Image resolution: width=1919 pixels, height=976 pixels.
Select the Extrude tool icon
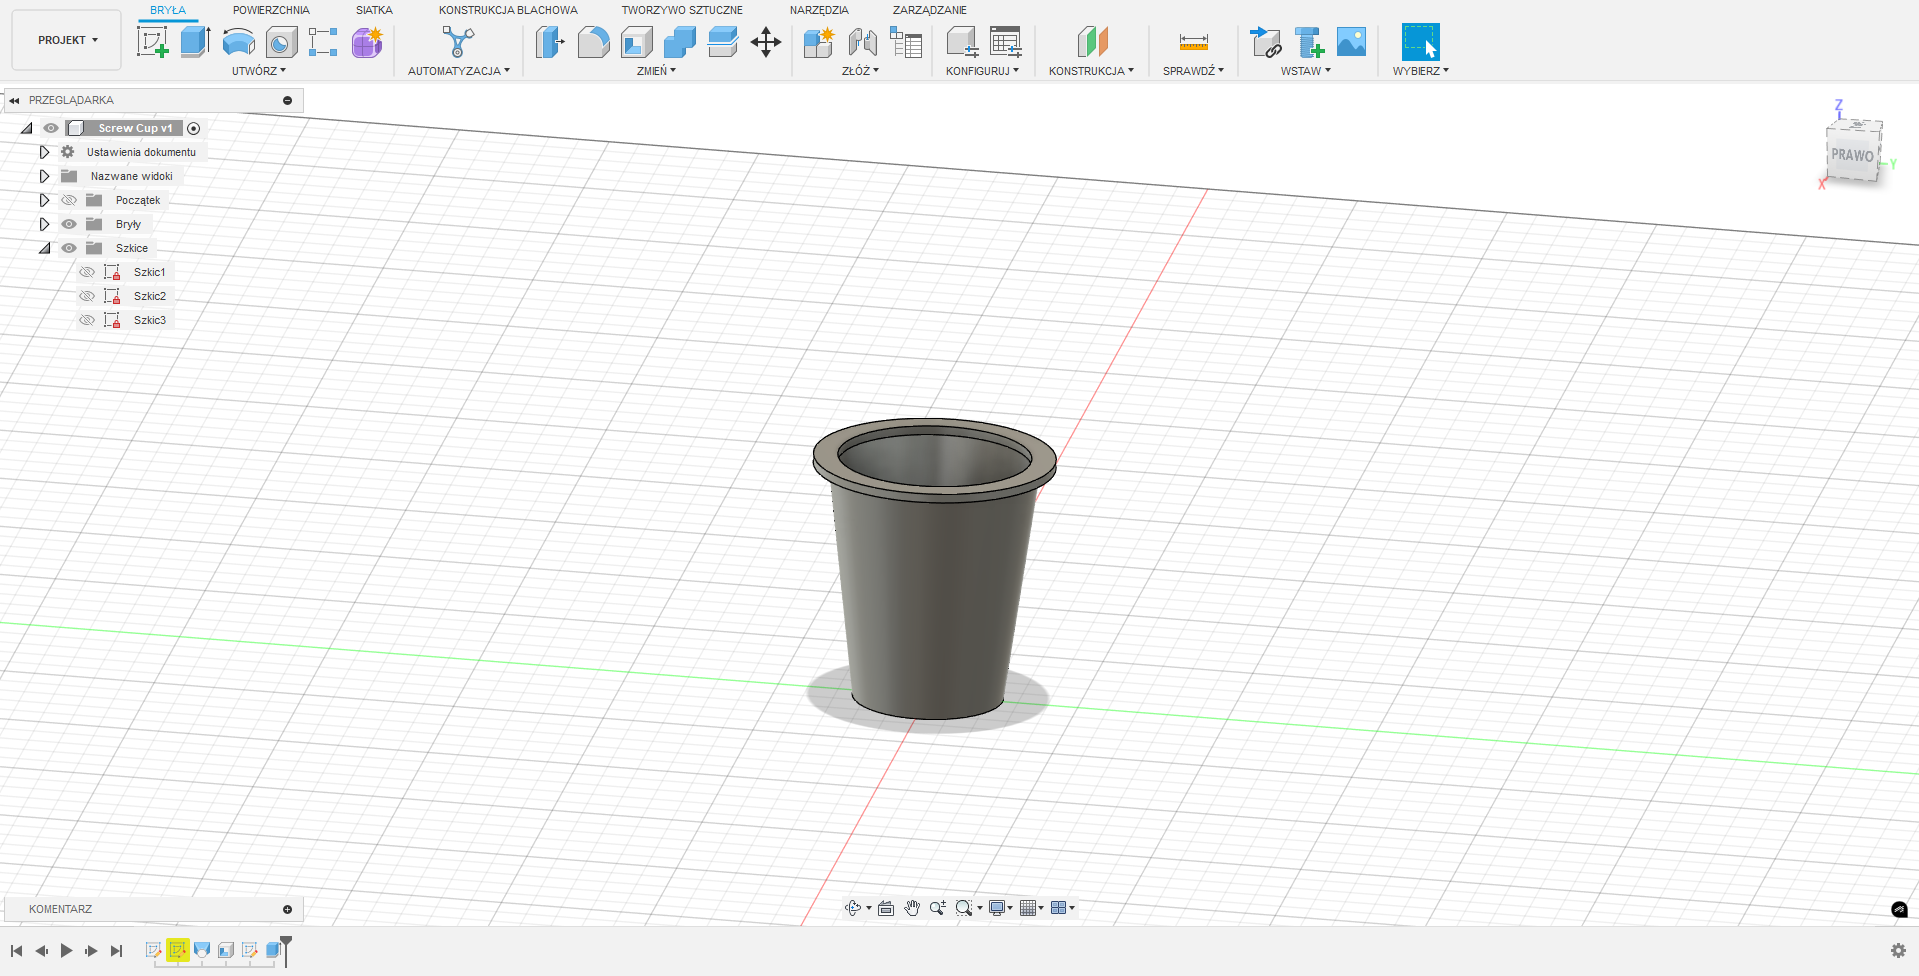(195, 42)
